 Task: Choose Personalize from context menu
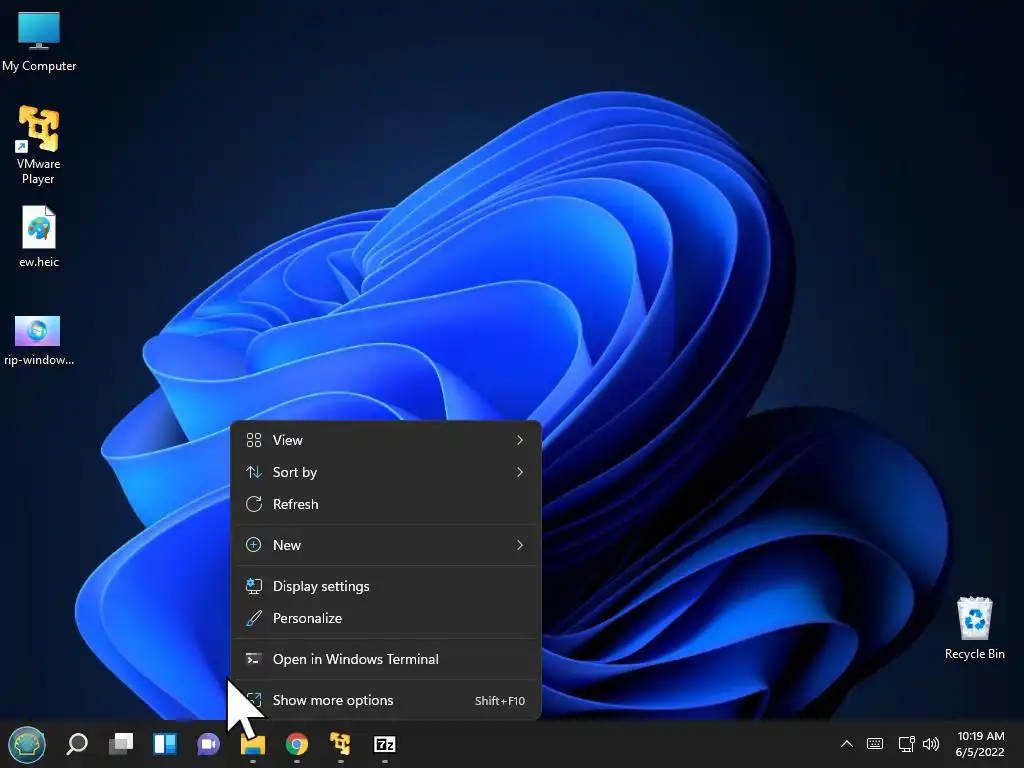click(x=386, y=618)
